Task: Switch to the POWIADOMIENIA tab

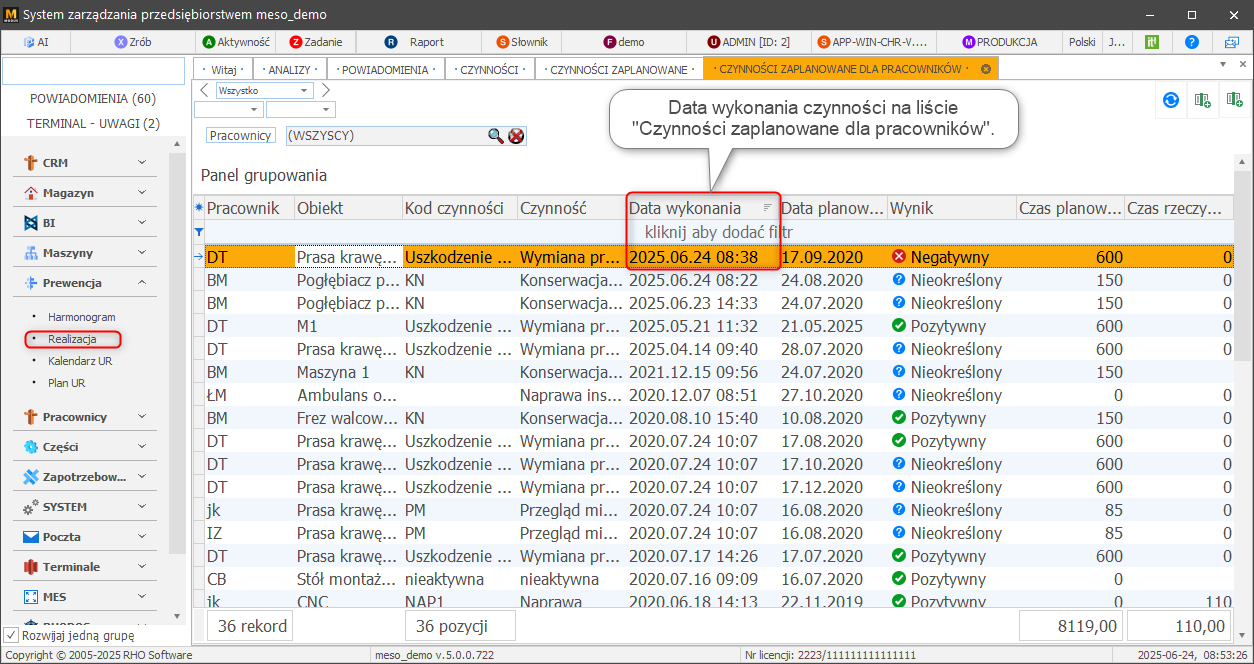Action: point(385,69)
